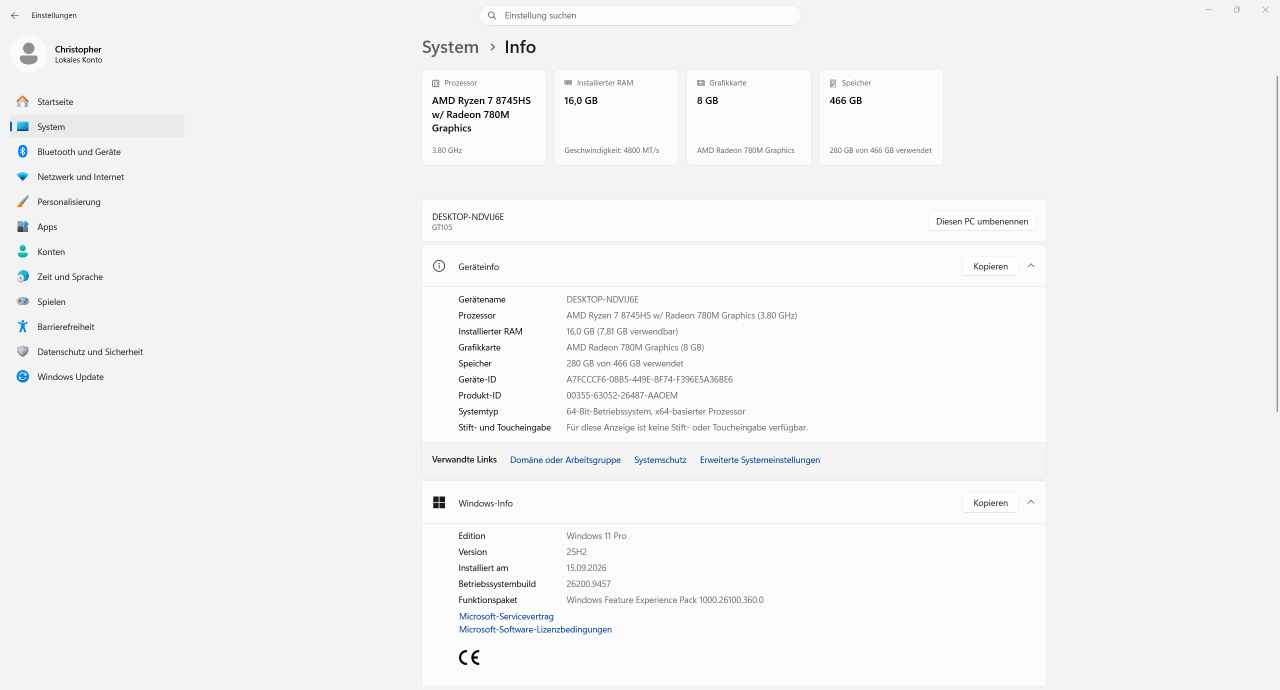Viewport: 1280px width, 690px height.
Task: Click the Bluetooth icon in sidebar
Action: 23,152
